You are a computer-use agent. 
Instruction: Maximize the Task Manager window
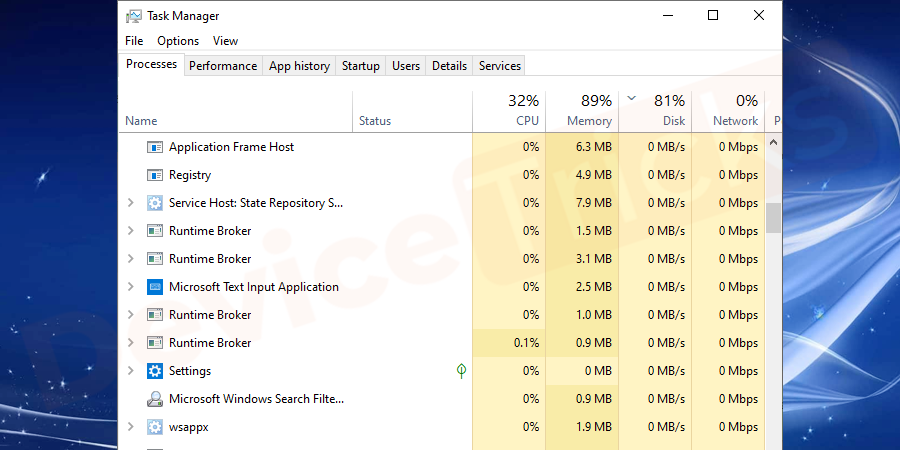click(713, 15)
